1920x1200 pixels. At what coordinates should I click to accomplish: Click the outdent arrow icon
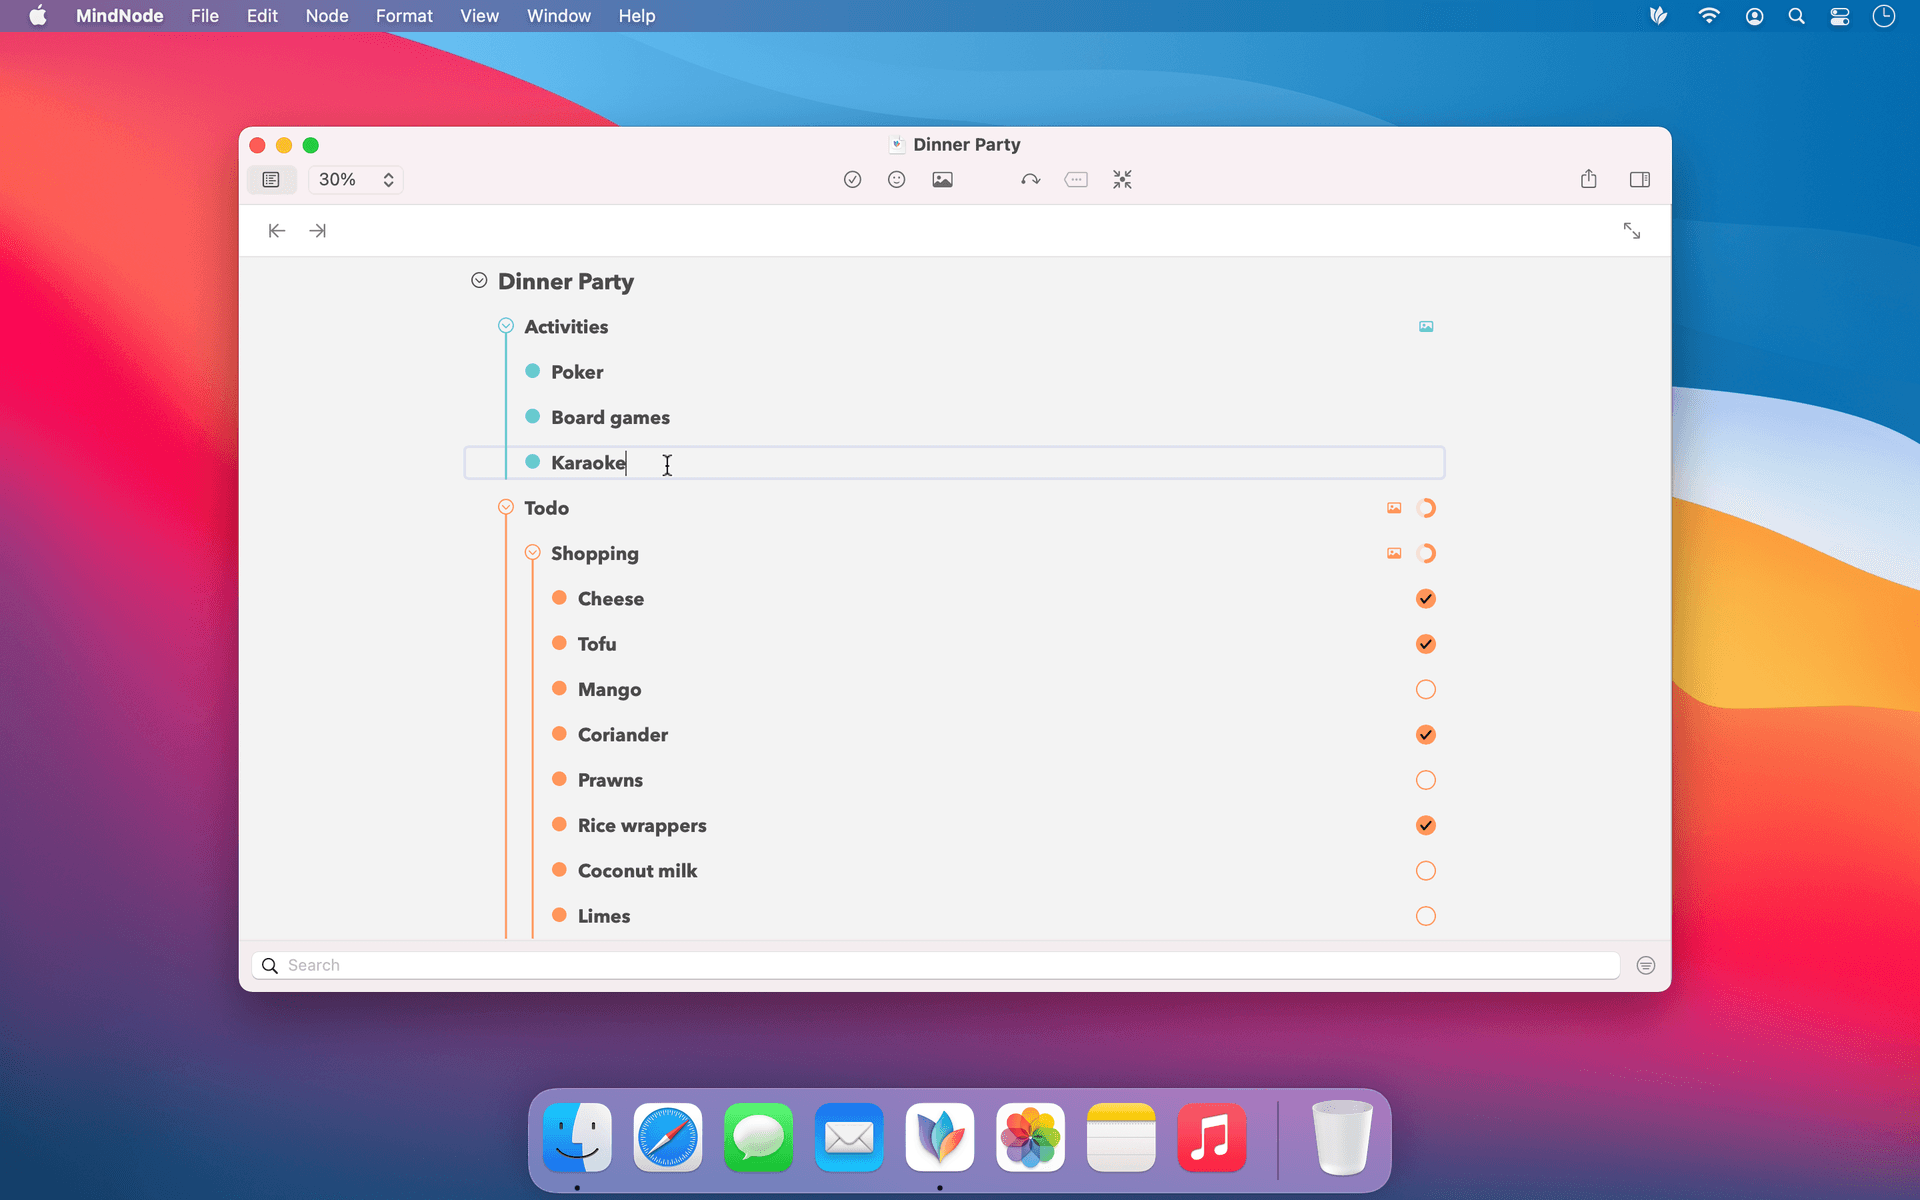click(x=277, y=231)
